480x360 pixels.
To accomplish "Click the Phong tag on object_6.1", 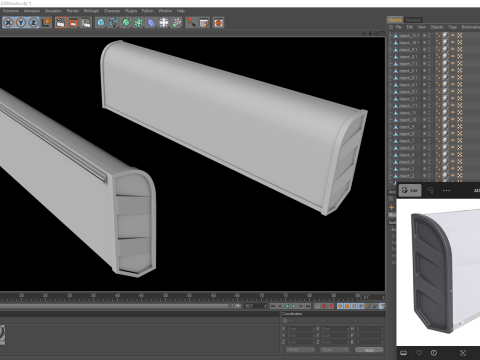I will (x=438, y=71).
